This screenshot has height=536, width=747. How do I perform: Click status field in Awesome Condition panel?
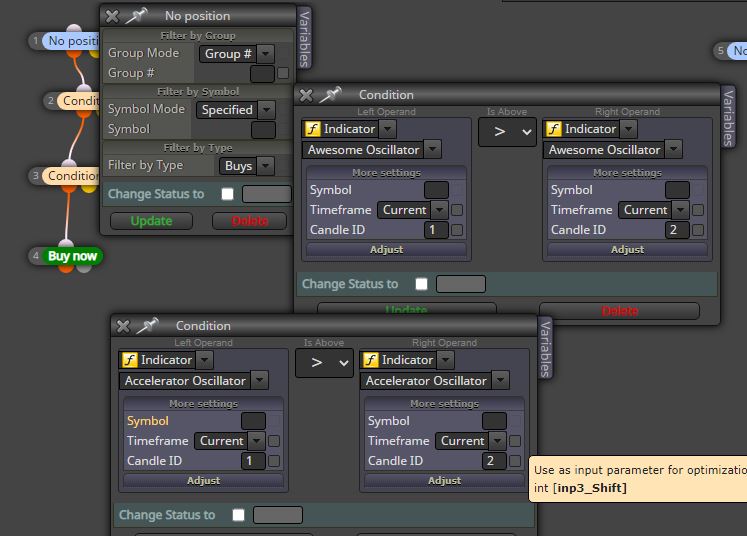coord(461,284)
